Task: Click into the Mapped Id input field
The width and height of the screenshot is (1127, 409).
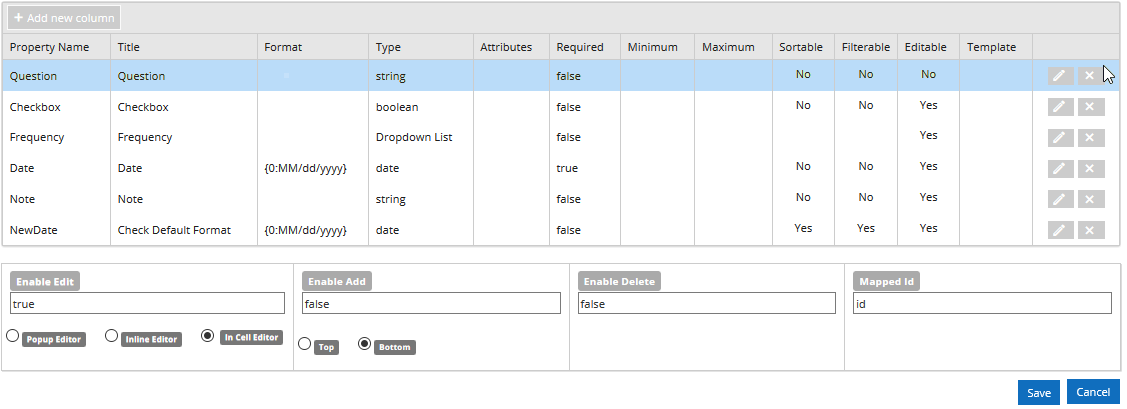Action: coord(981,304)
